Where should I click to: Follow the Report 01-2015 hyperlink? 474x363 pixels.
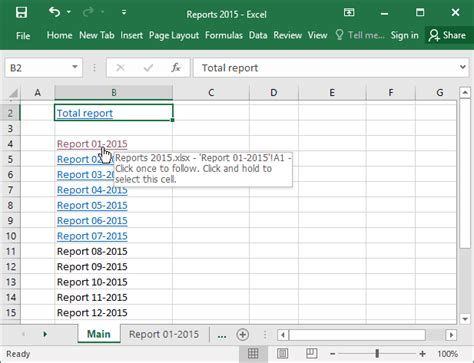pos(92,144)
